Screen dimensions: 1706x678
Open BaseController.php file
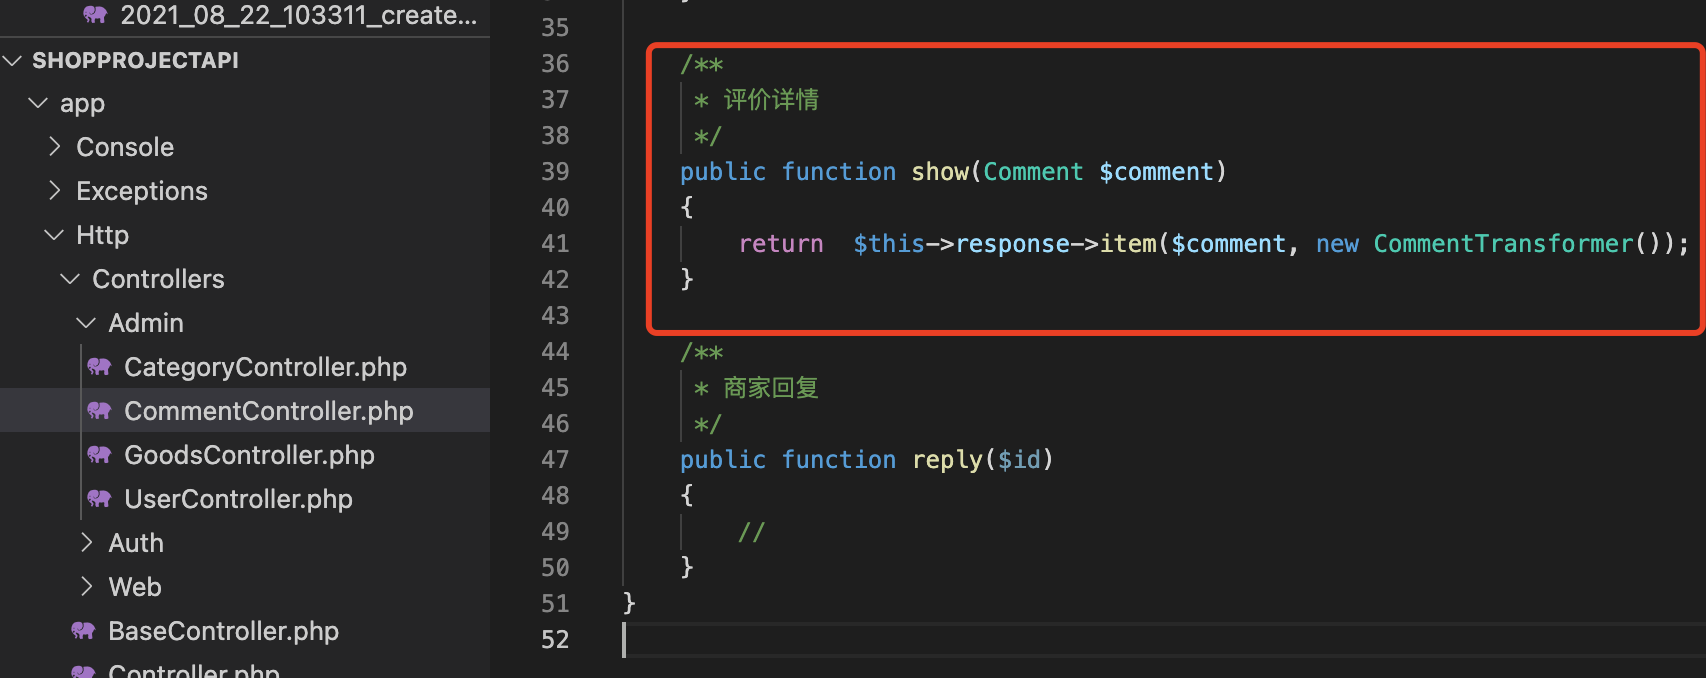coord(223,631)
